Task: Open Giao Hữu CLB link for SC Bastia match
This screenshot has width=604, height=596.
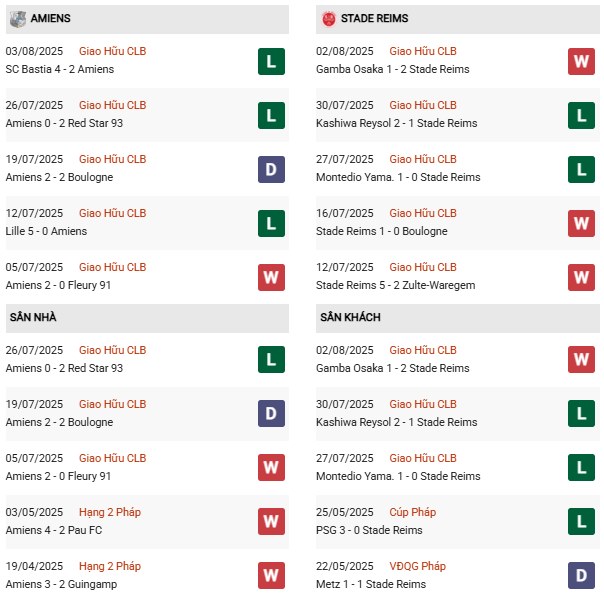Action: (x=112, y=51)
